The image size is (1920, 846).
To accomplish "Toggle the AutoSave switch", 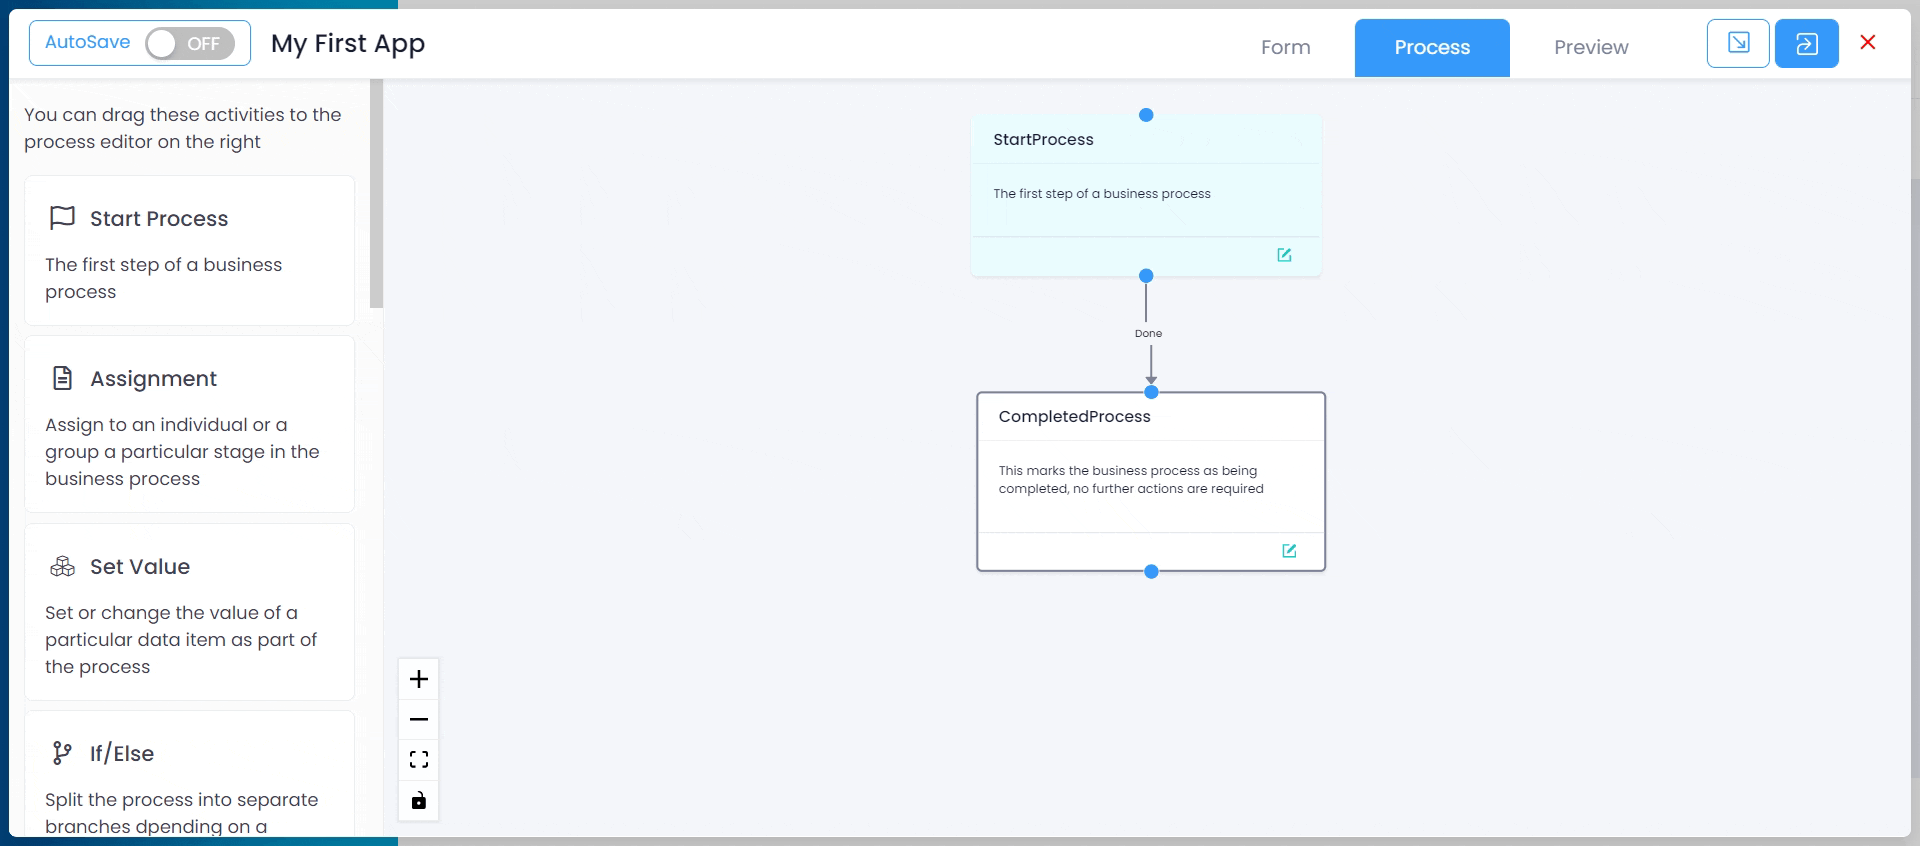I will pyautogui.click(x=189, y=44).
